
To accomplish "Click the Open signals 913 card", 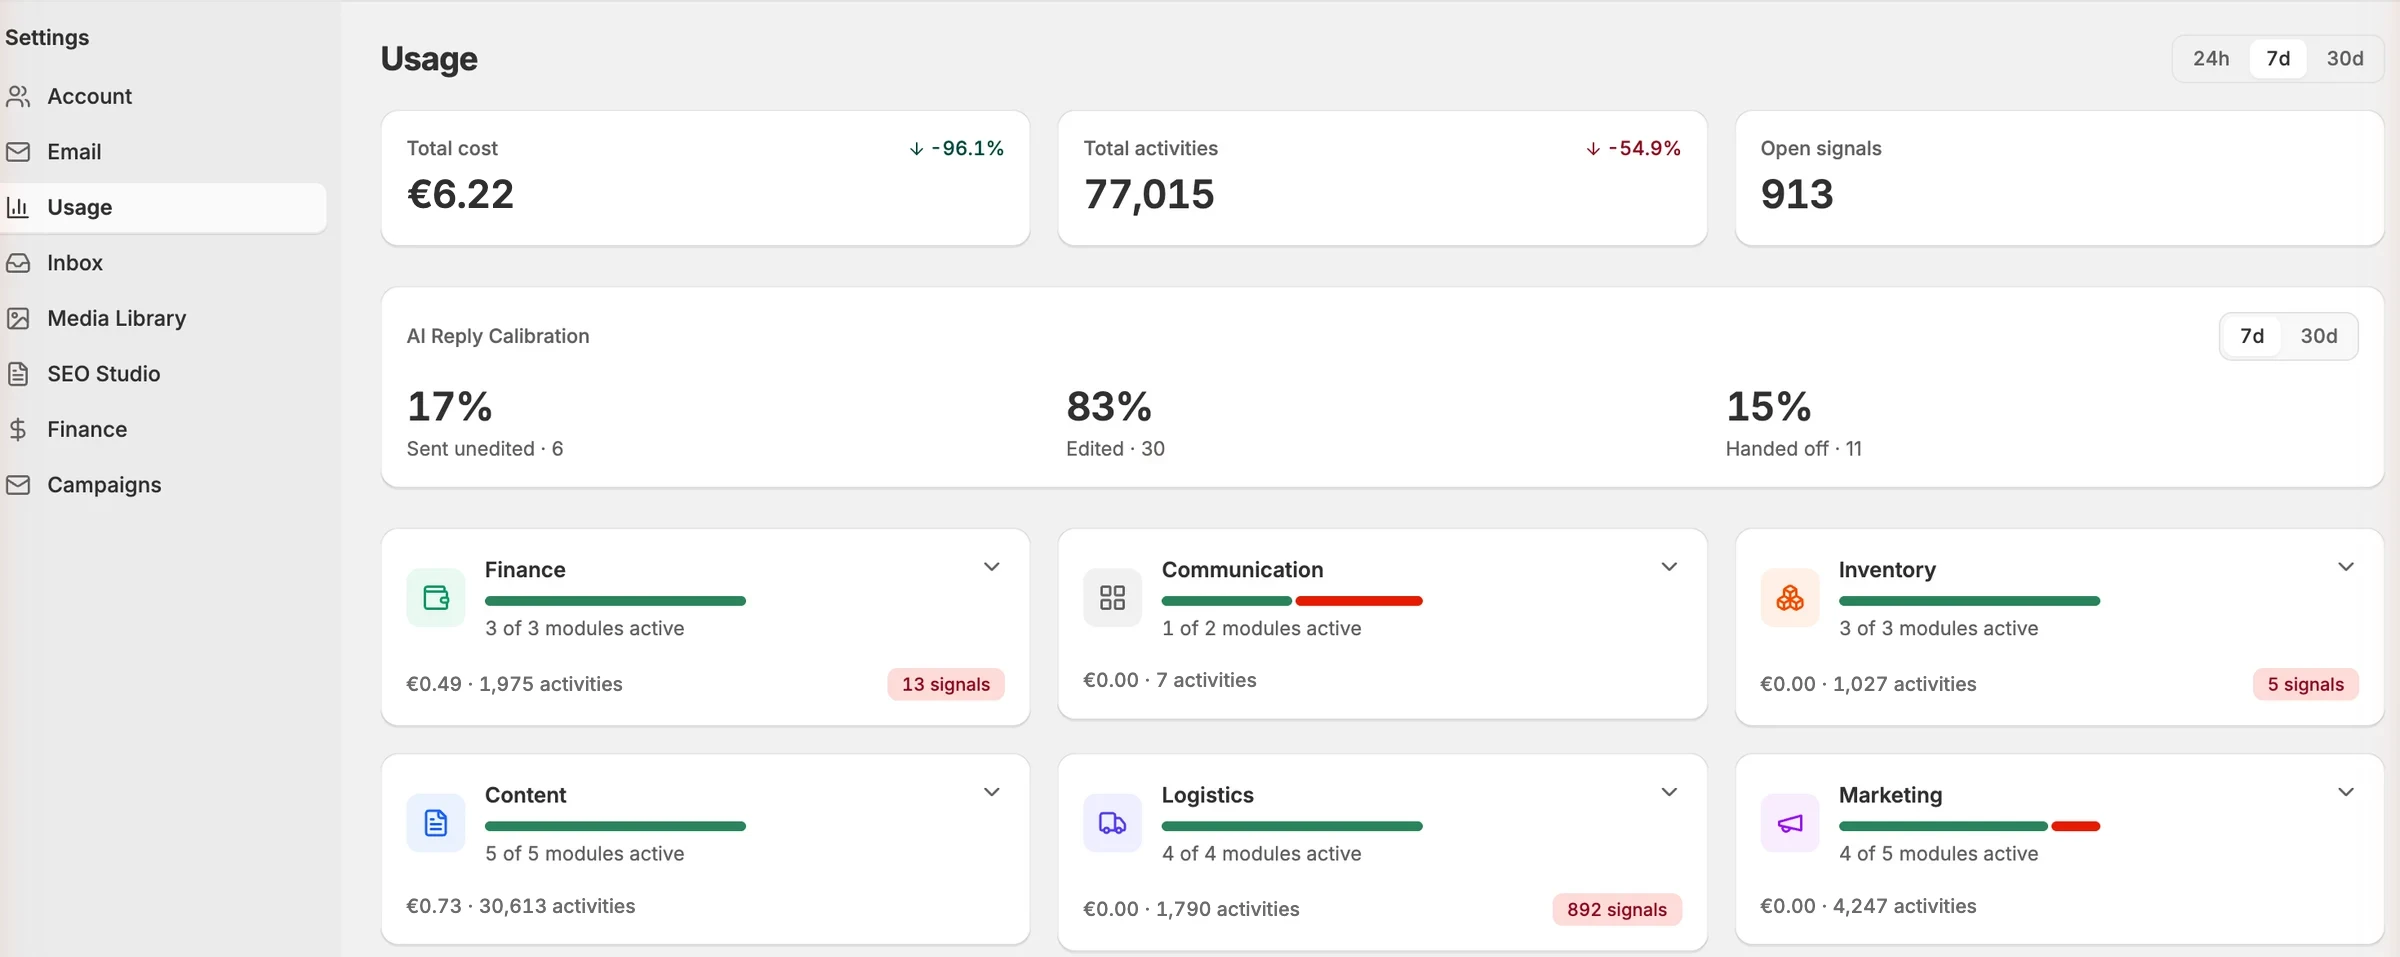I will coord(2060,178).
